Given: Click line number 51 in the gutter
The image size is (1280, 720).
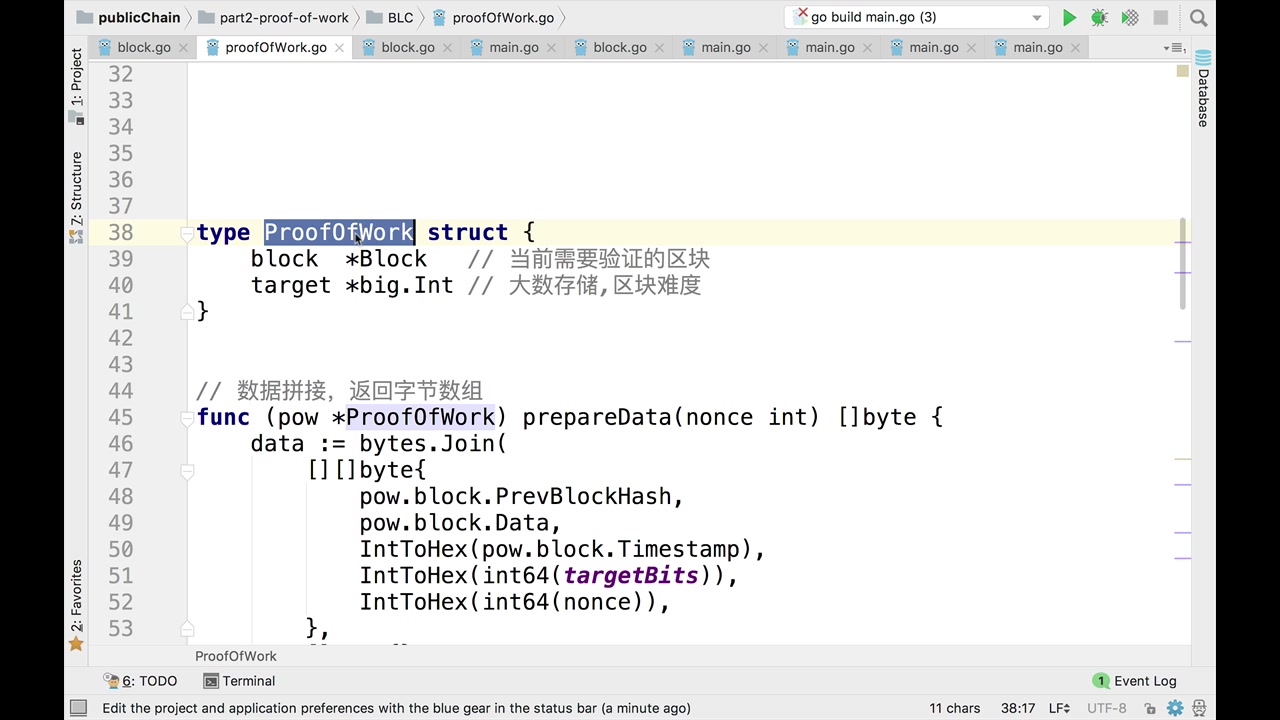Looking at the screenshot, I should coord(121,576).
